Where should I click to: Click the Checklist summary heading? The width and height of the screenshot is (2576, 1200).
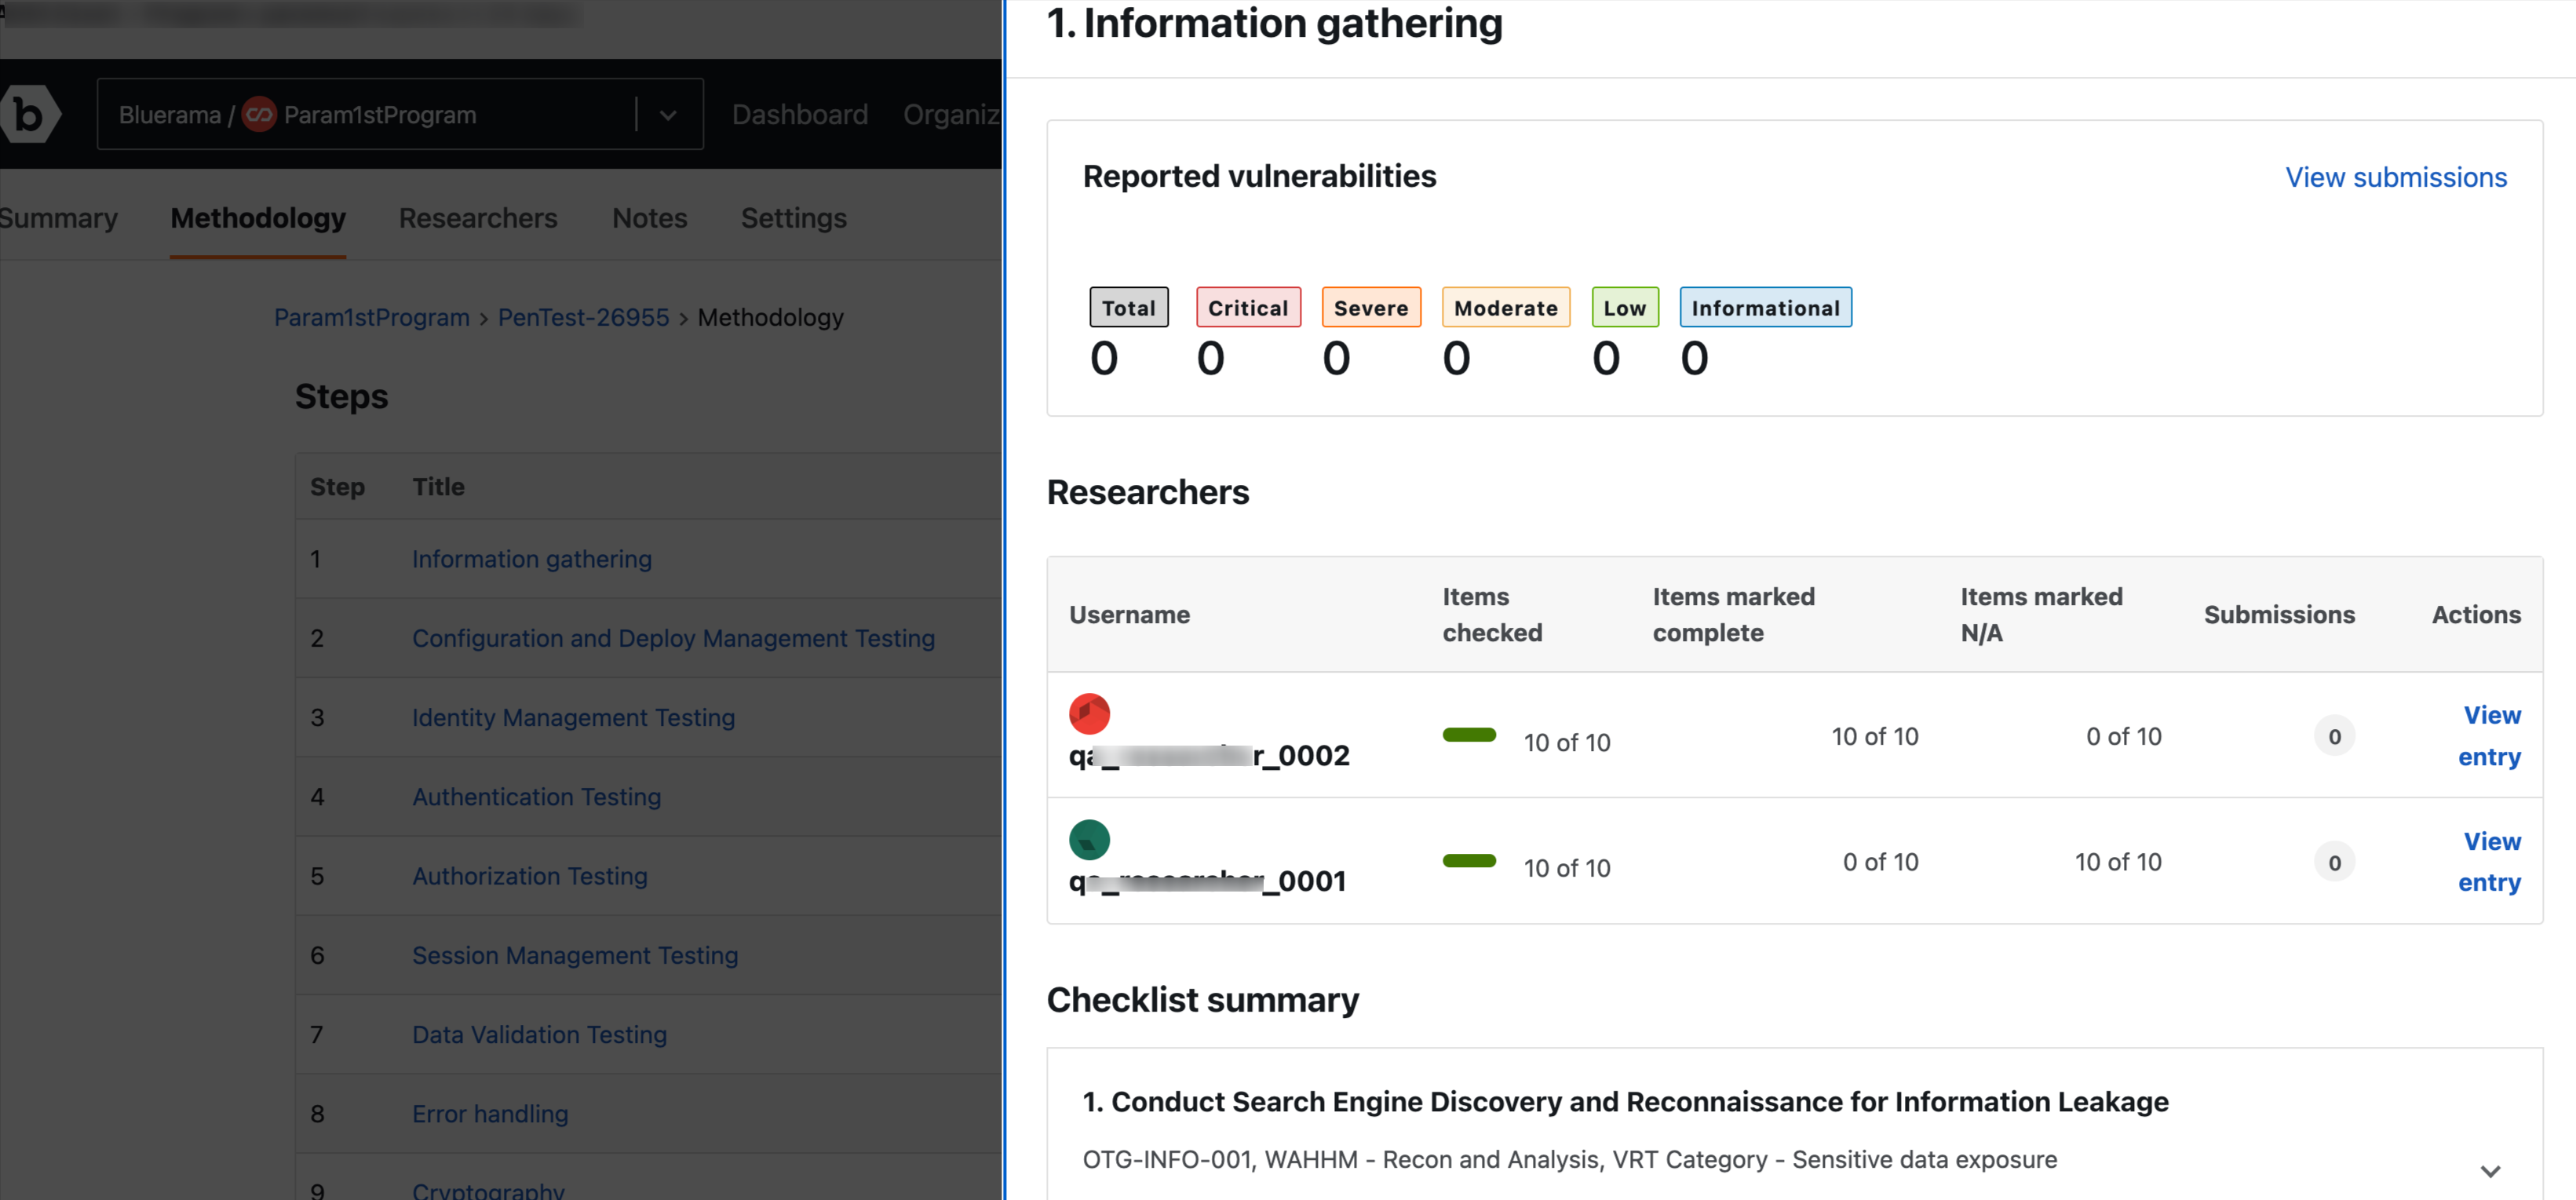point(1203,1000)
